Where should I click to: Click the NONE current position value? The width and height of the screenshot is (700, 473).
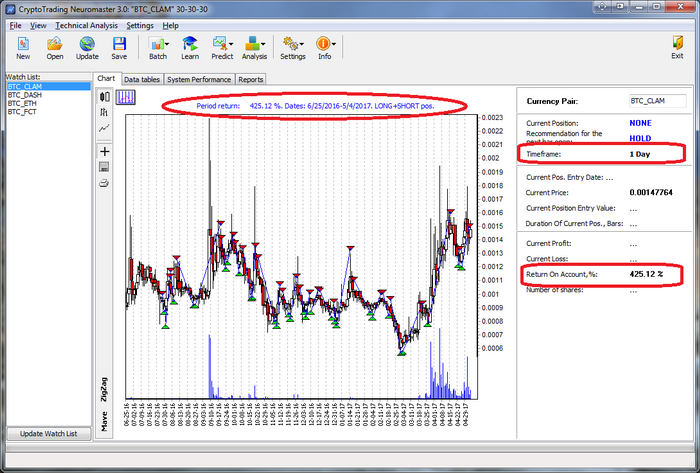640,123
